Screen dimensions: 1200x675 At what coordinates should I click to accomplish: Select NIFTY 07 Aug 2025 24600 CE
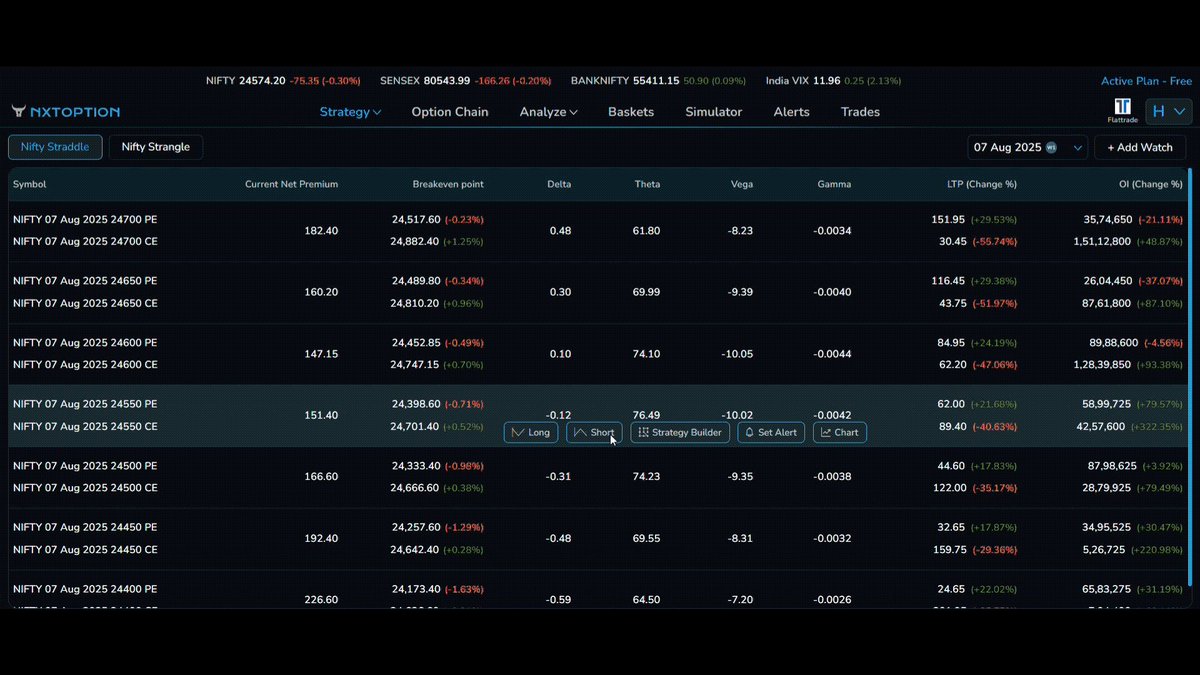85,365
